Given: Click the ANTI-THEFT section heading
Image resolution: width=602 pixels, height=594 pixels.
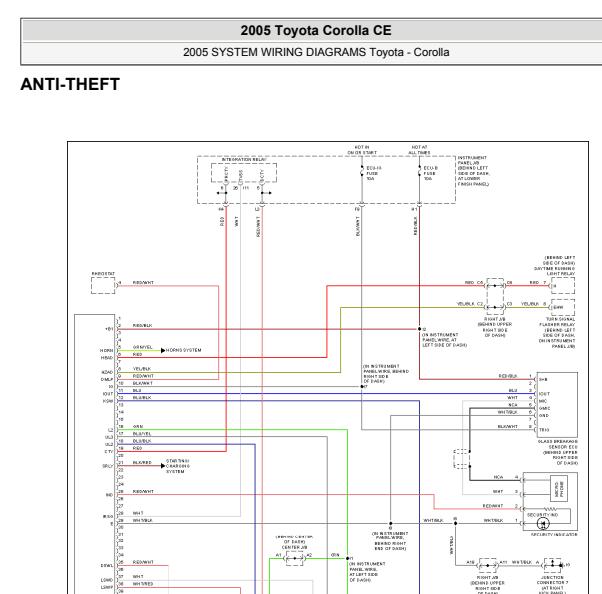Looking at the screenshot, I should pyautogui.click(x=70, y=84).
